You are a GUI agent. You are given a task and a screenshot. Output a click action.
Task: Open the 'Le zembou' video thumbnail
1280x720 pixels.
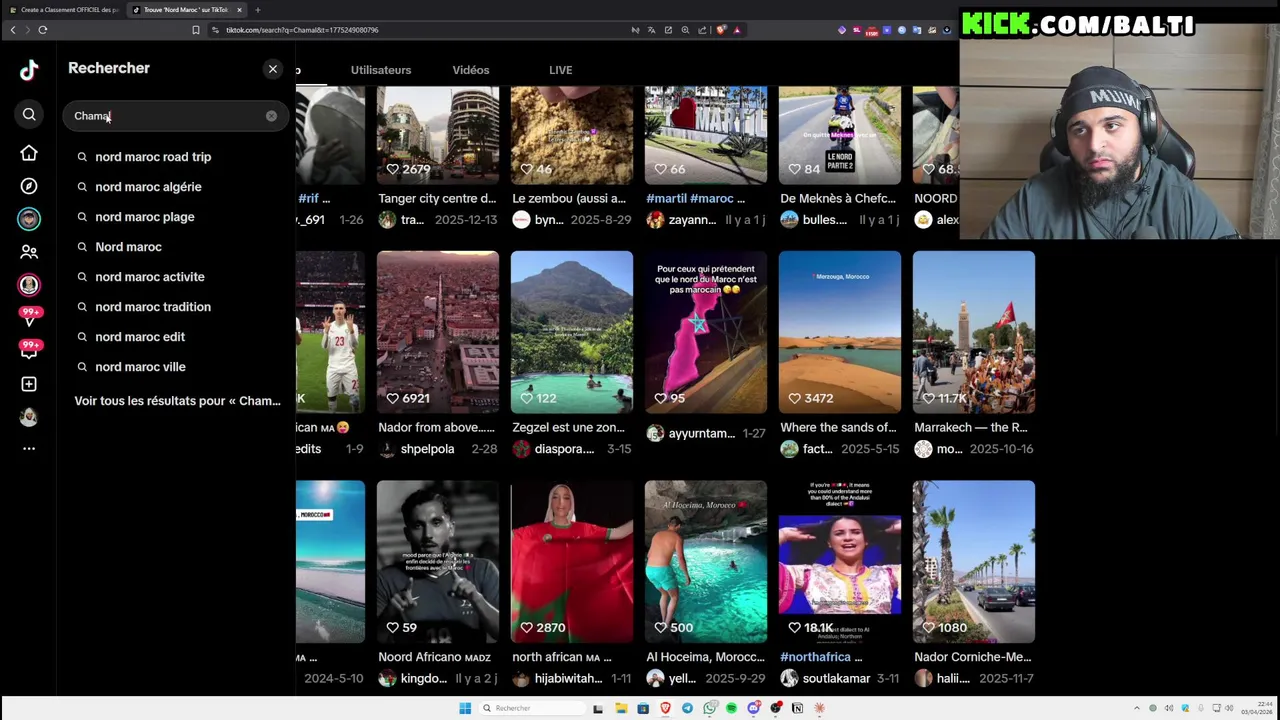click(x=572, y=135)
